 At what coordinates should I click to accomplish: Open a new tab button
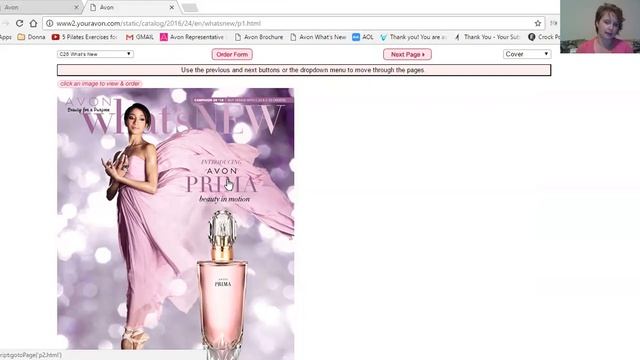point(190,7)
